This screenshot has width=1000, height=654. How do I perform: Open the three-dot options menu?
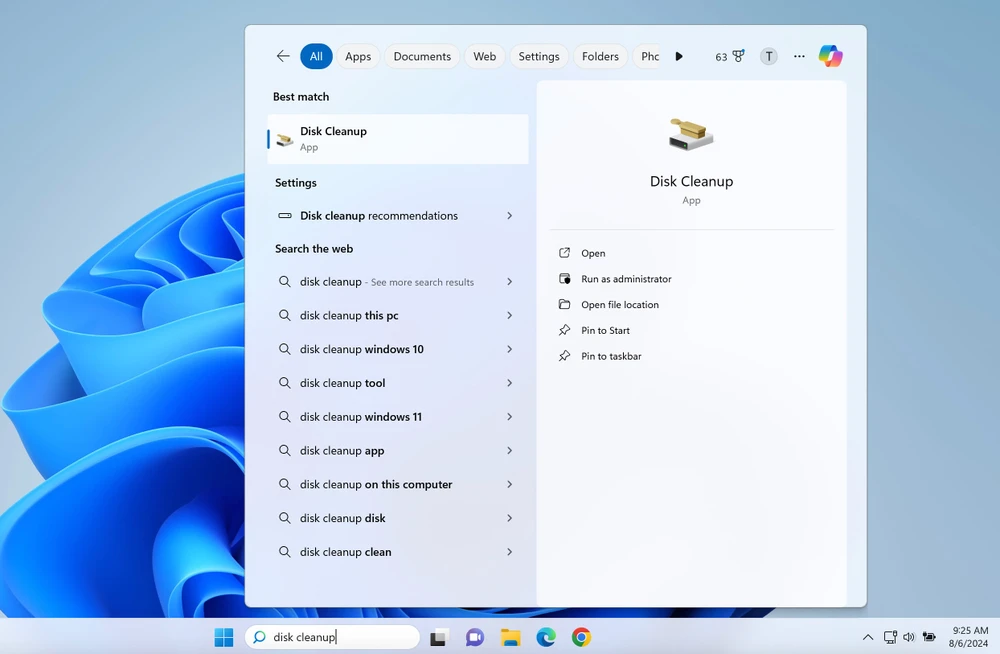pos(799,56)
